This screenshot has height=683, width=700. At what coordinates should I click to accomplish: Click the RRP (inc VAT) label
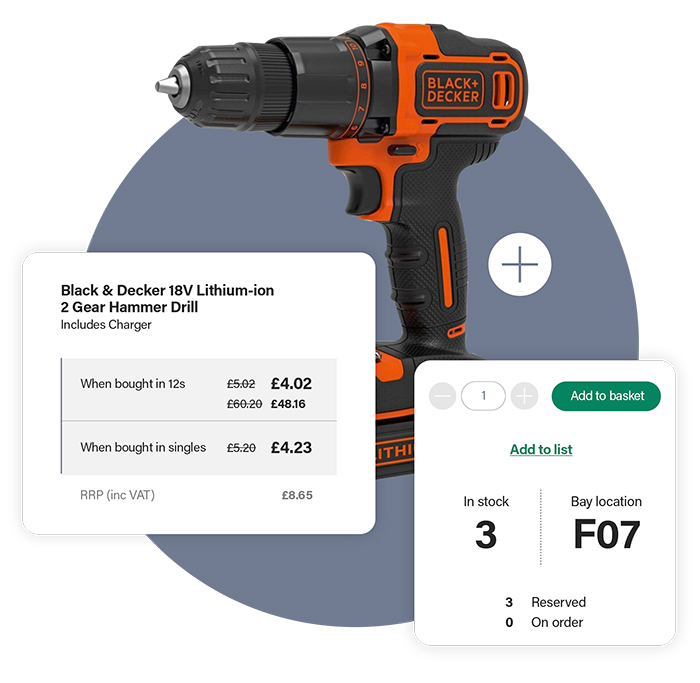coord(117,495)
